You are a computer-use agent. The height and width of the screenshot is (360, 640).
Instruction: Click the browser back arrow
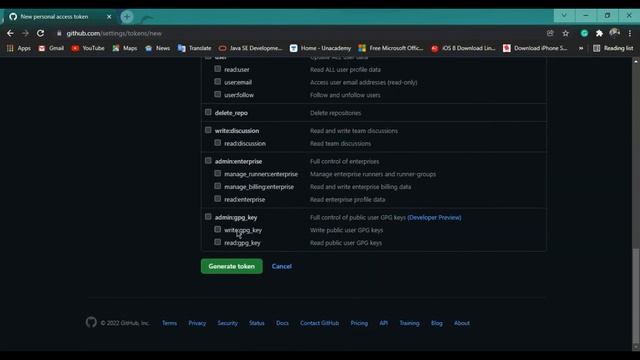point(10,33)
